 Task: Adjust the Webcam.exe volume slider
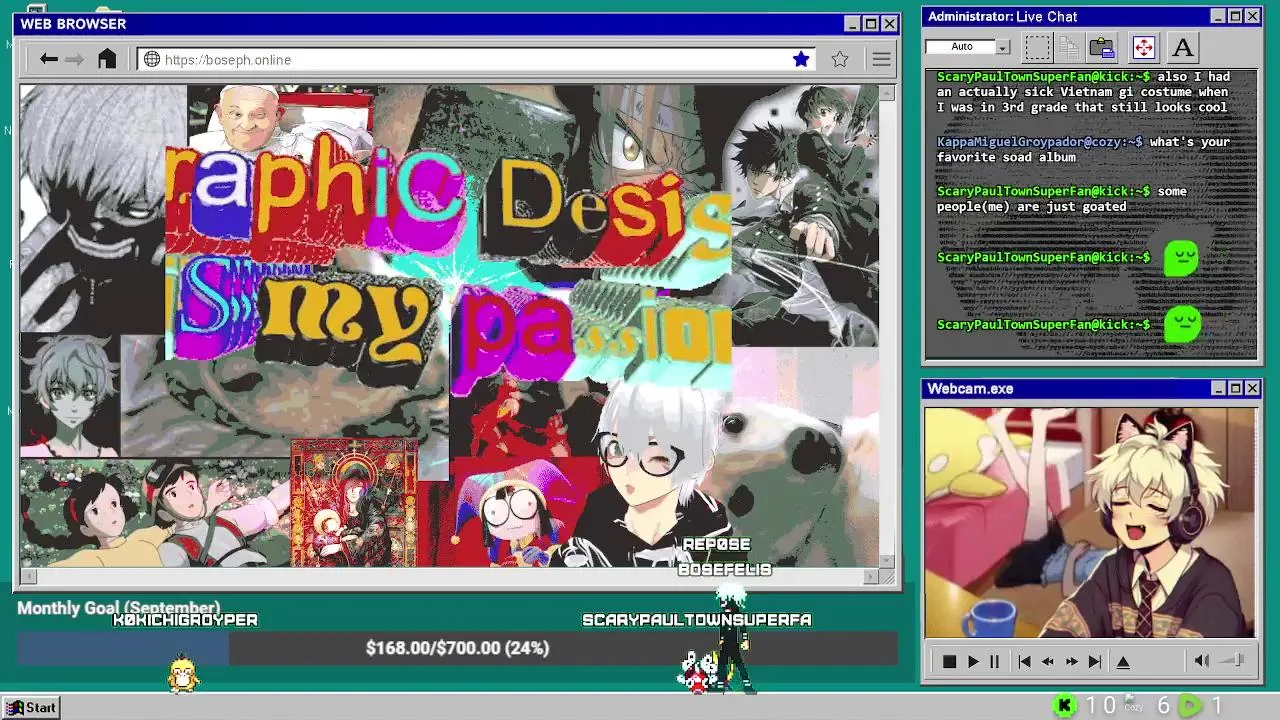(1232, 660)
